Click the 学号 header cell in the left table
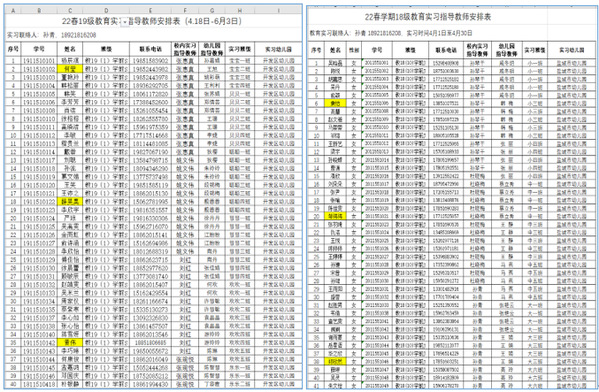 [x=39, y=49]
